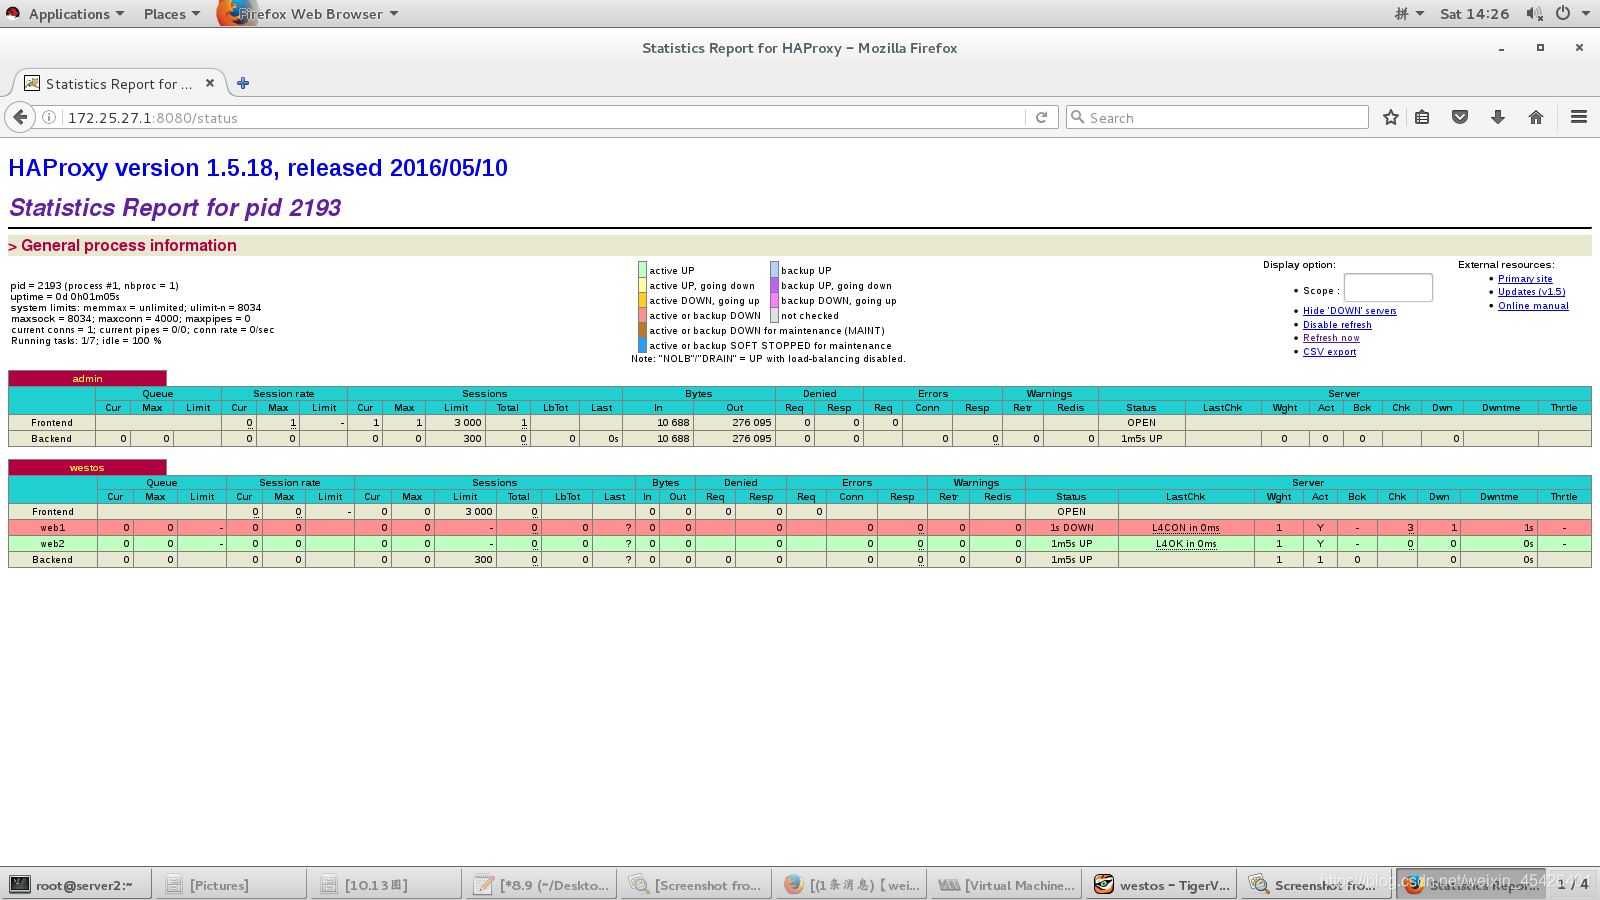This screenshot has width=1600, height=900.
Task: Click web2 server row name
Action: tap(52, 544)
